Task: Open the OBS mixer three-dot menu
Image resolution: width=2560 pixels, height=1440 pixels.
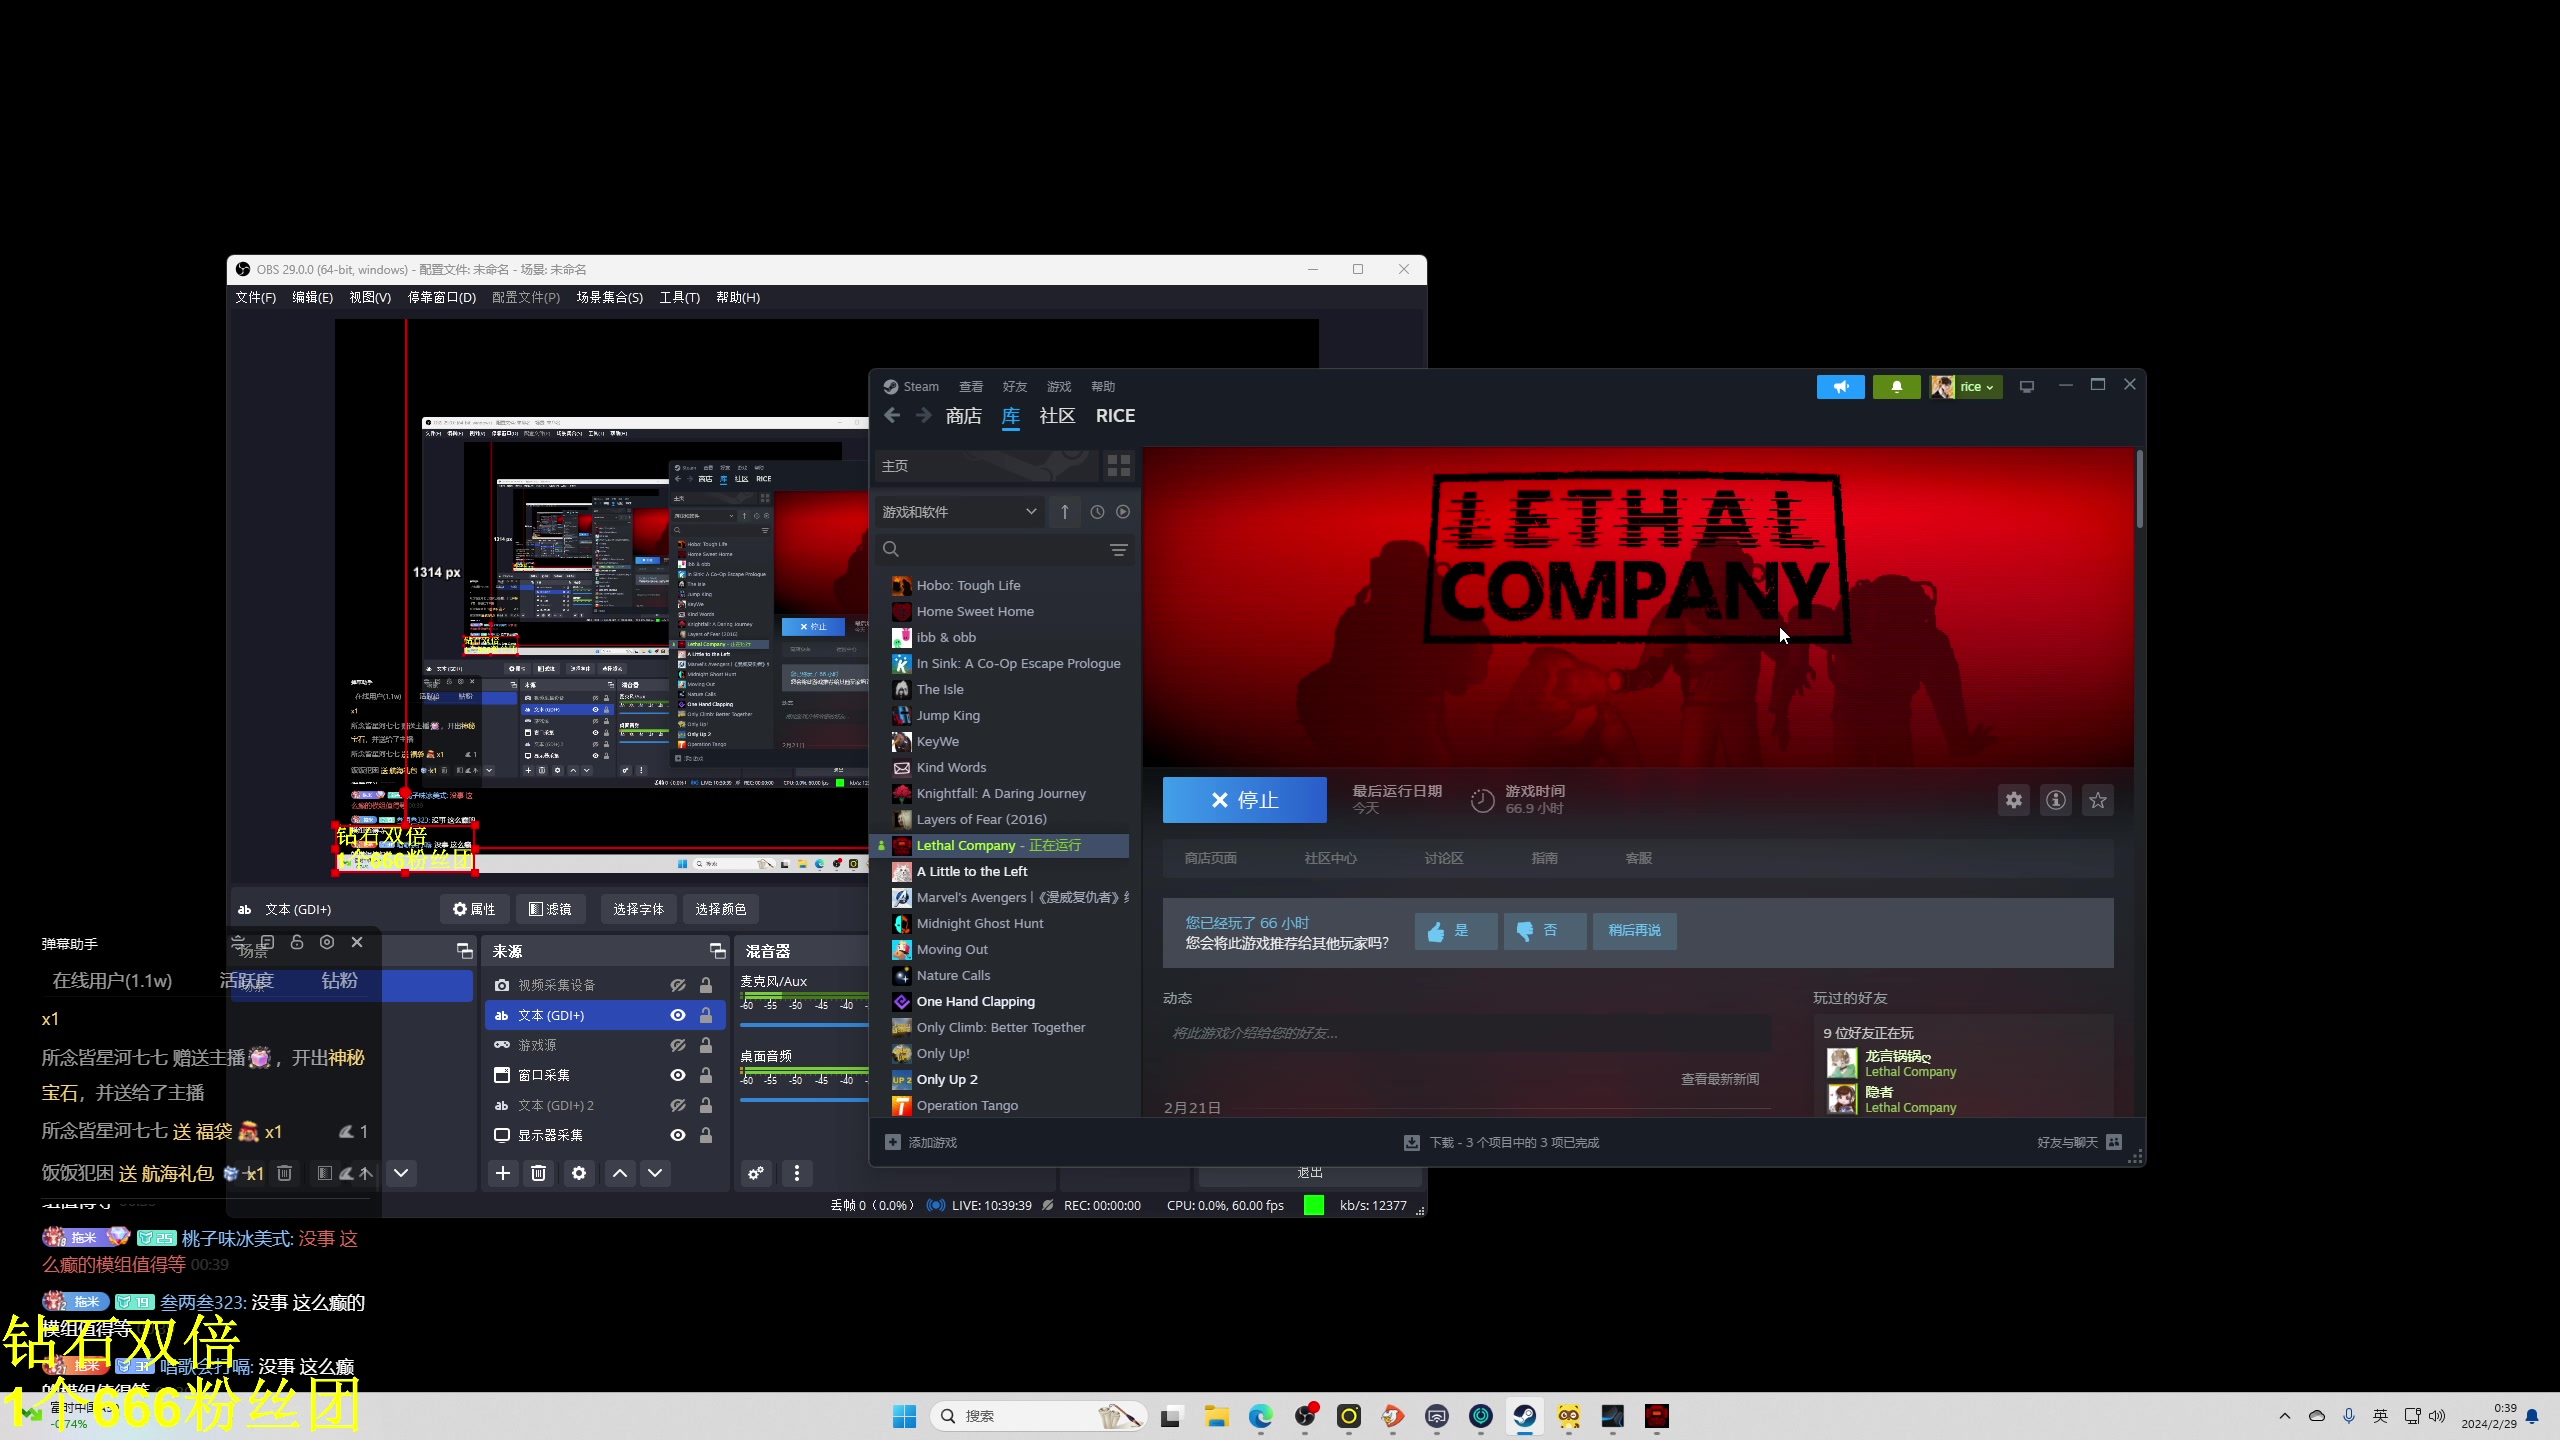Action: (797, 1173)
